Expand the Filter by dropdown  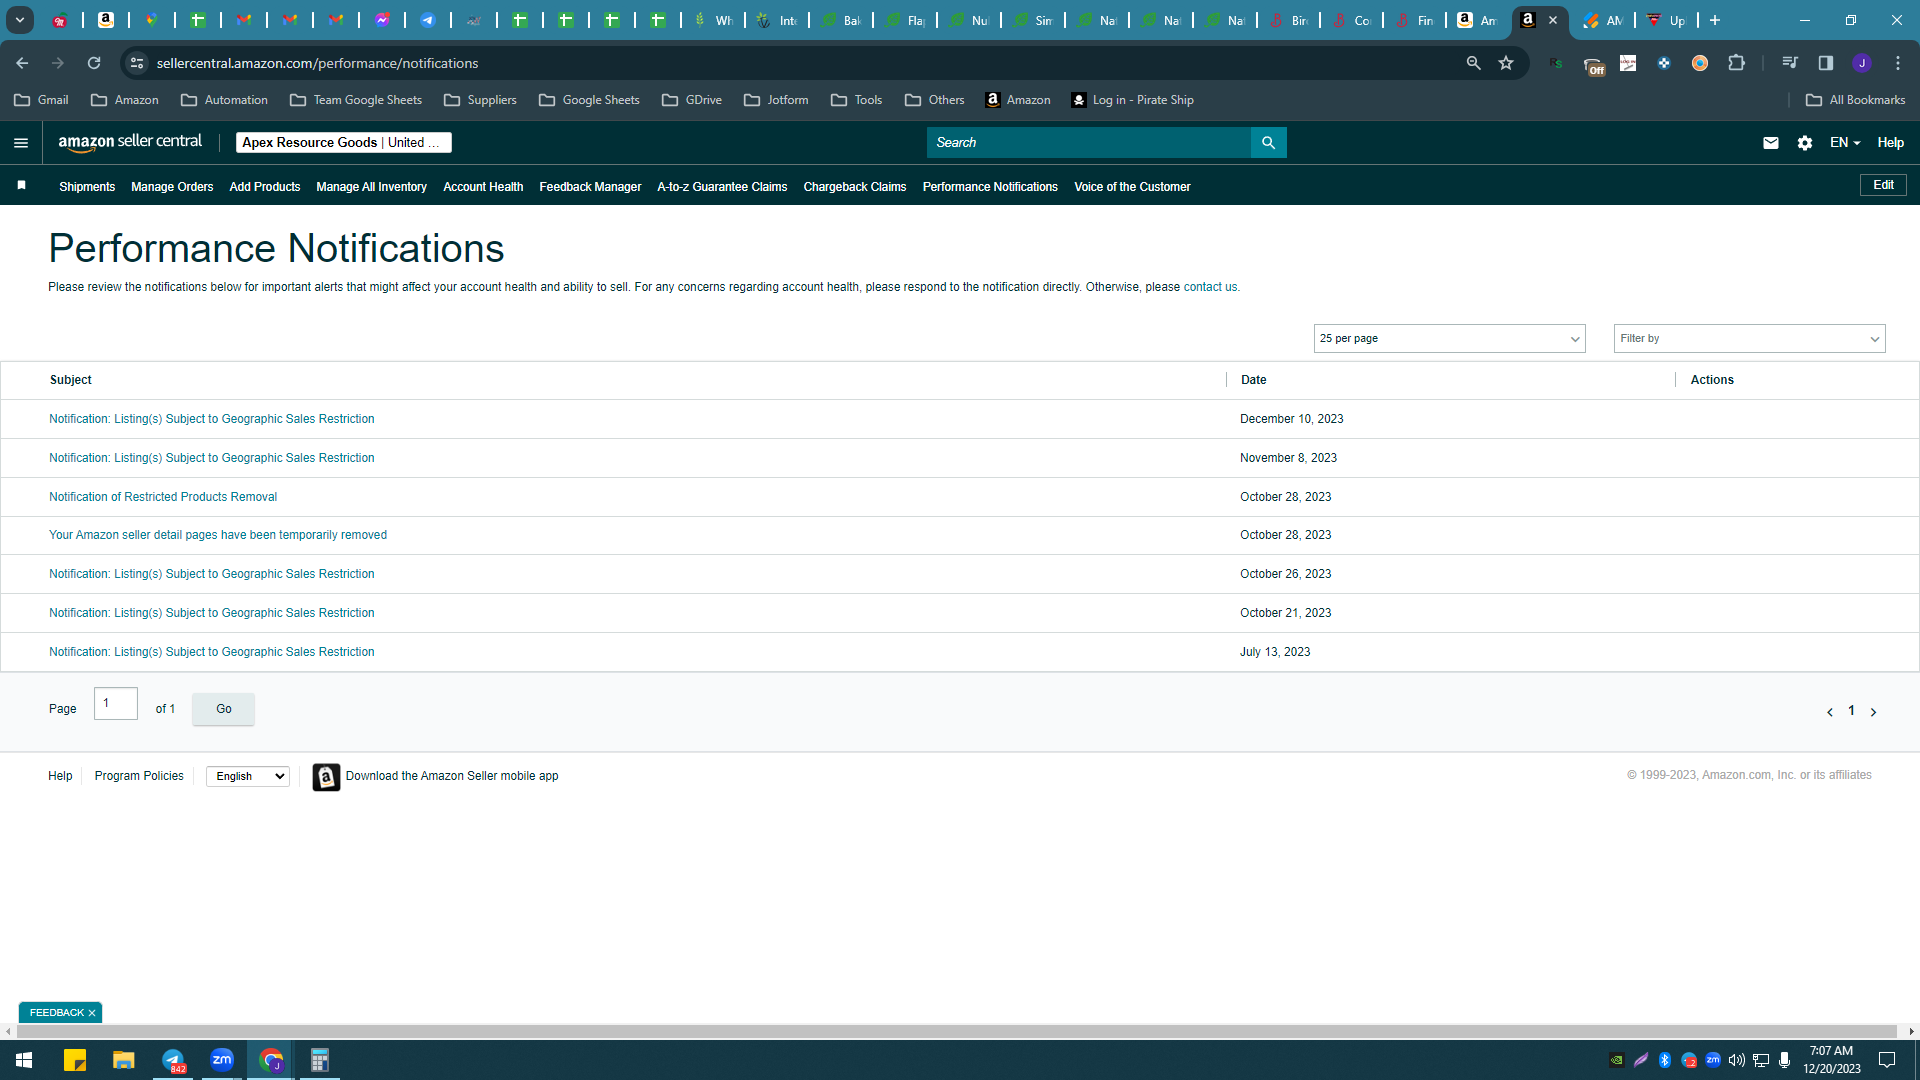pos(1750,339)
